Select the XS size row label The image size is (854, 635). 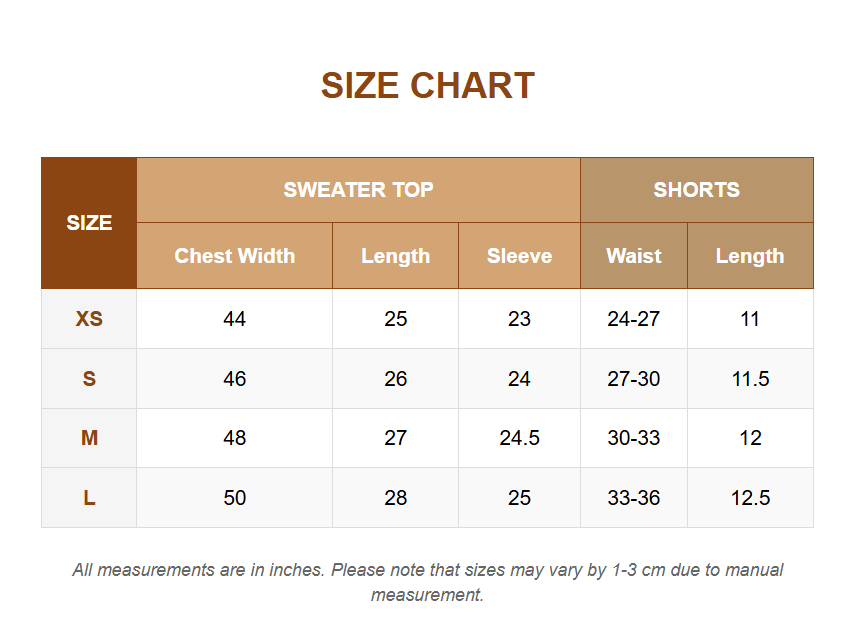pos(89,319)
